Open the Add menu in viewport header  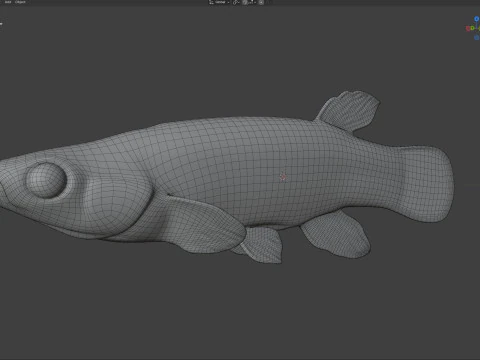[8, 2]
